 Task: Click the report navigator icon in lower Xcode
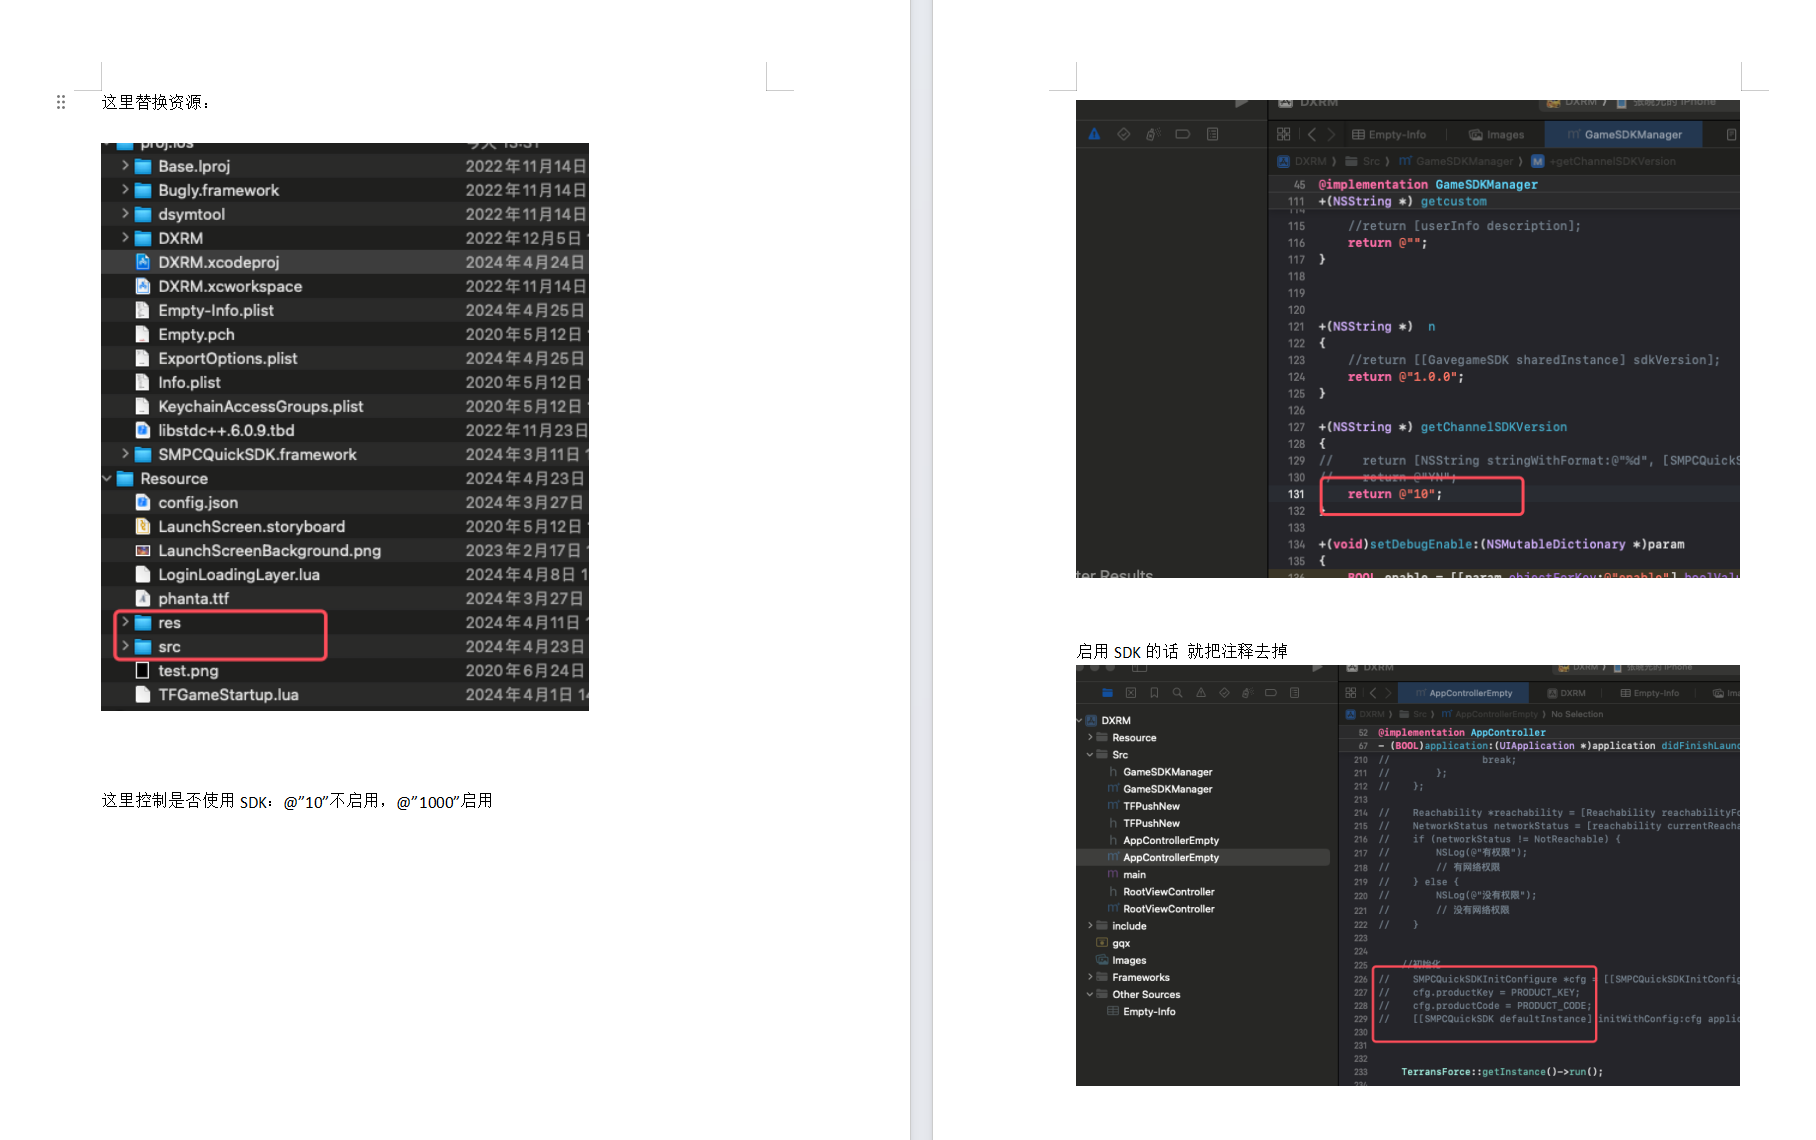click(x=1294, y=693)
